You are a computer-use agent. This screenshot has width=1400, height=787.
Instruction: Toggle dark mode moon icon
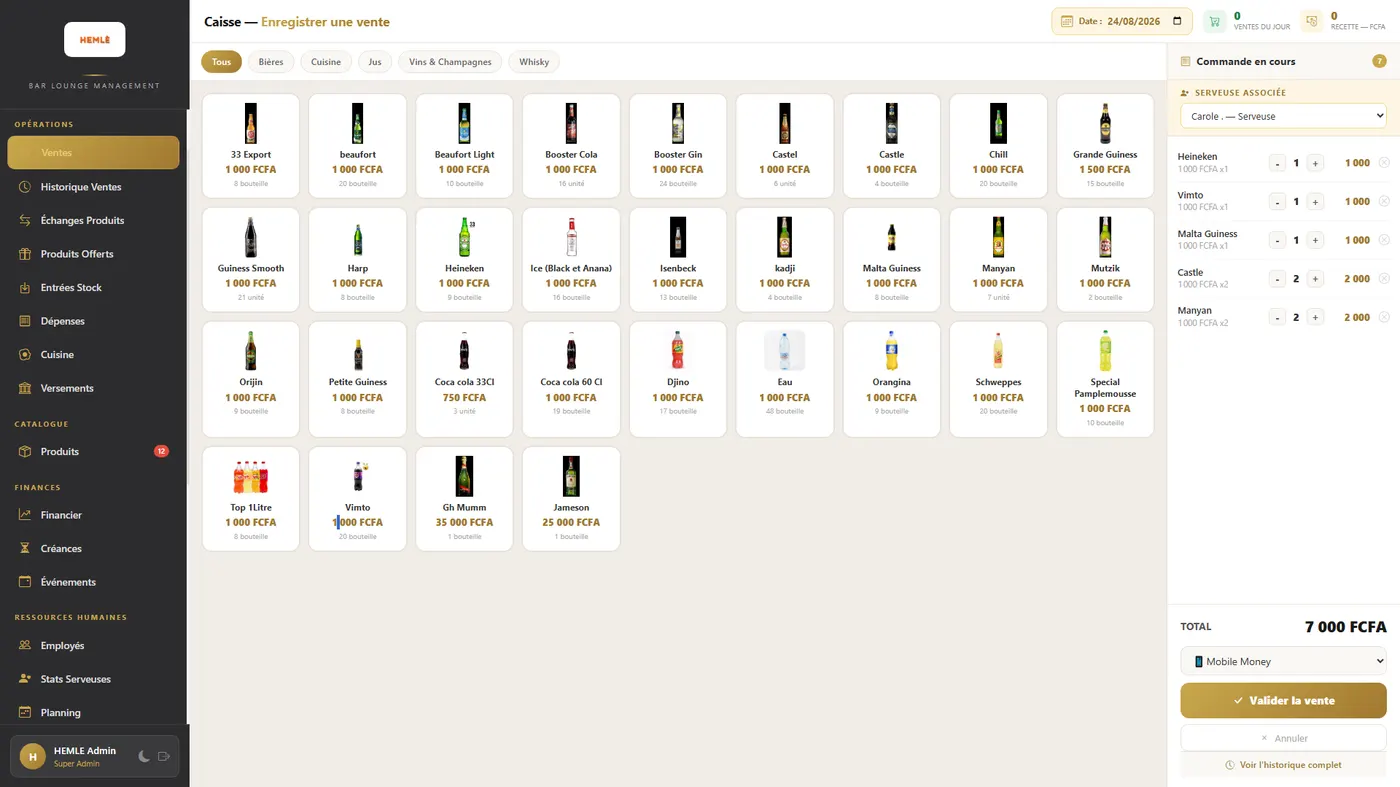144,757
